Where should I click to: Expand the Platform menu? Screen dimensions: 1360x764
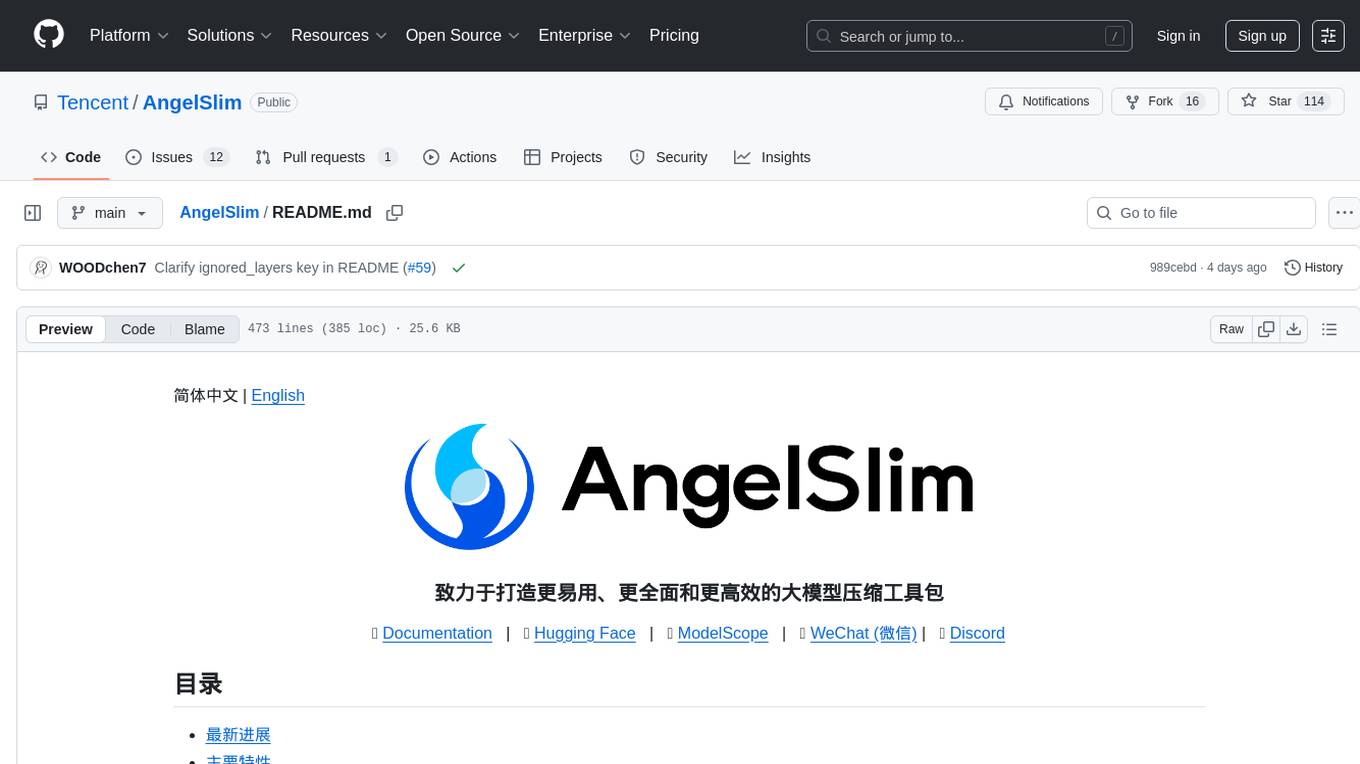[129, 35]
